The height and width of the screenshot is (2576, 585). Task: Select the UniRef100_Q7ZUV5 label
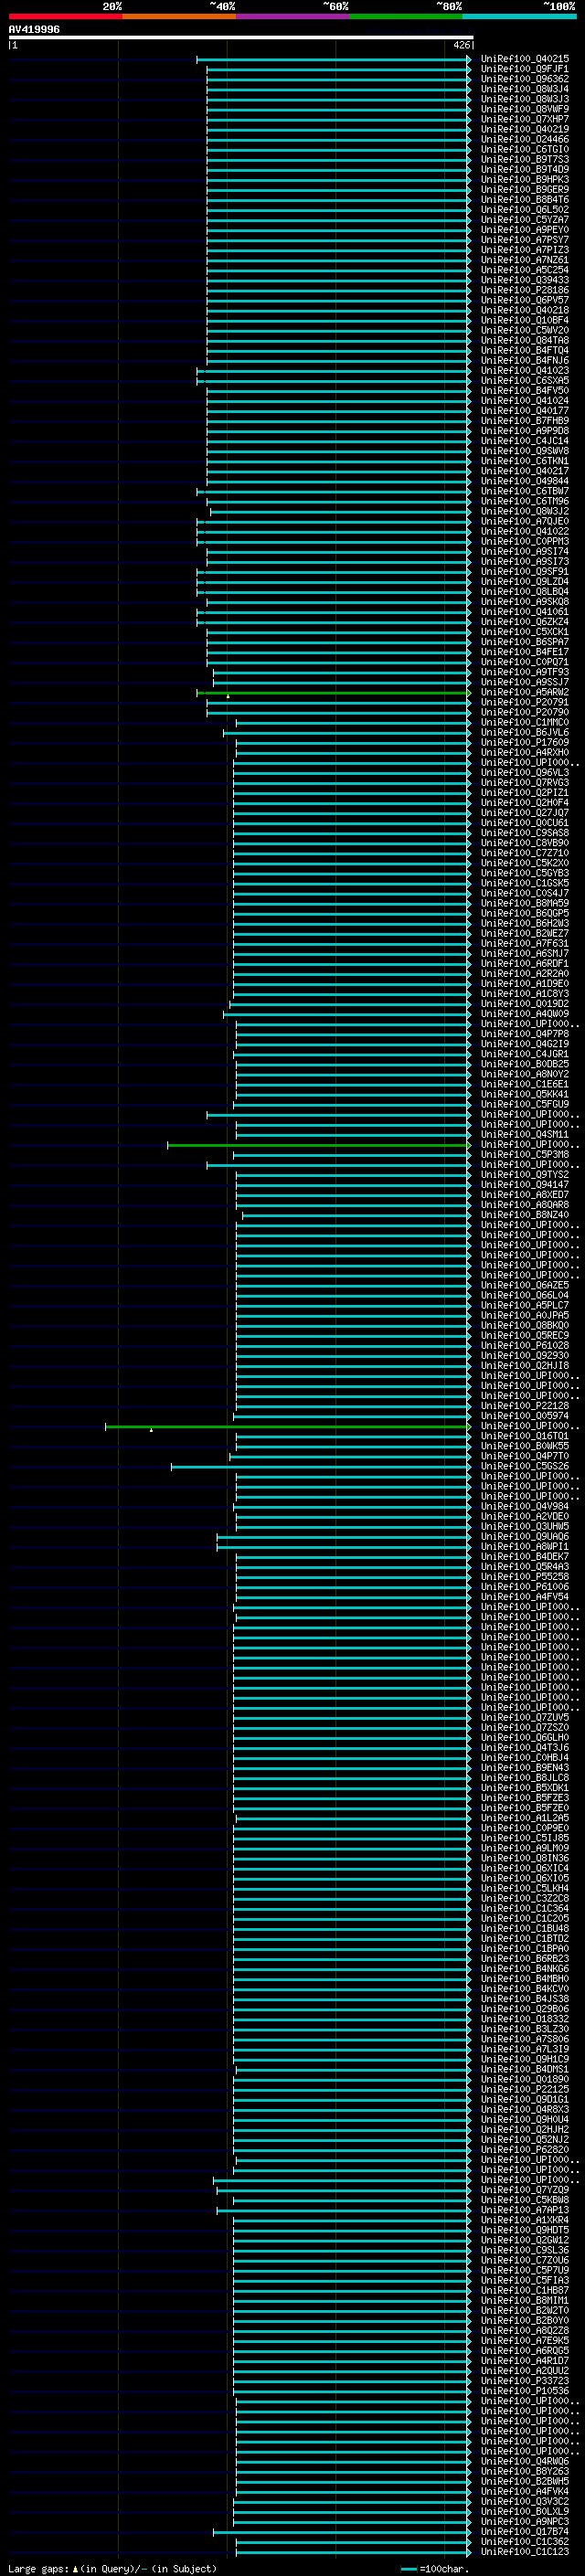[525, 1717]
